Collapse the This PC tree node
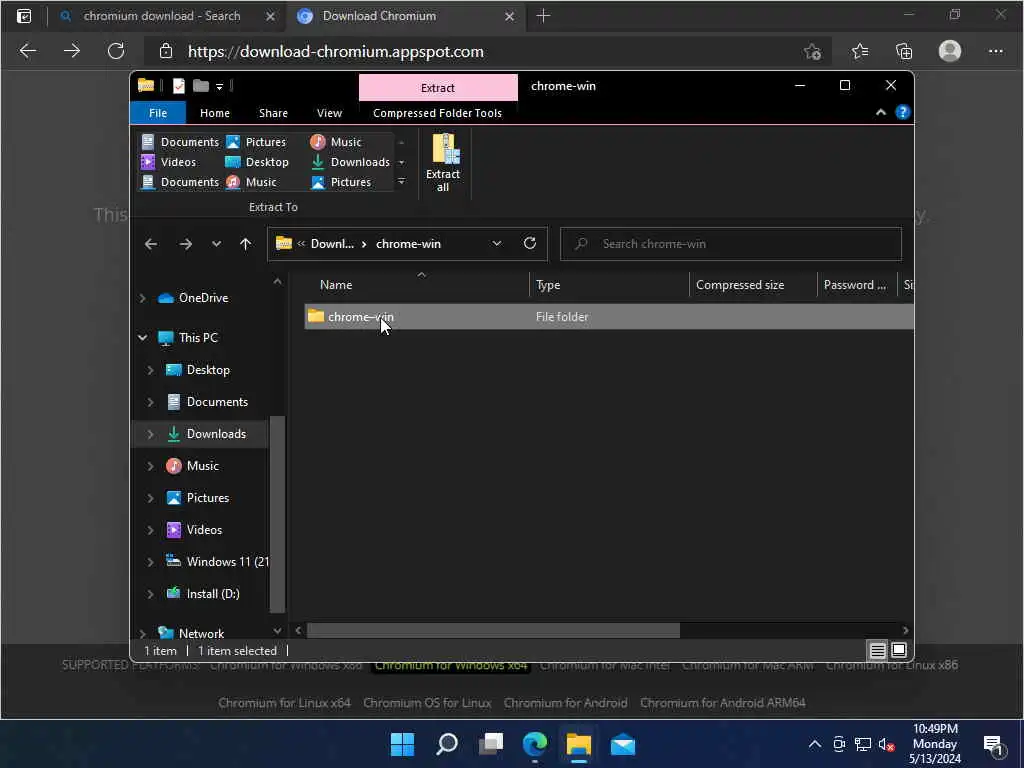Viewport: 1024px width, 768px height. (142, 338)
